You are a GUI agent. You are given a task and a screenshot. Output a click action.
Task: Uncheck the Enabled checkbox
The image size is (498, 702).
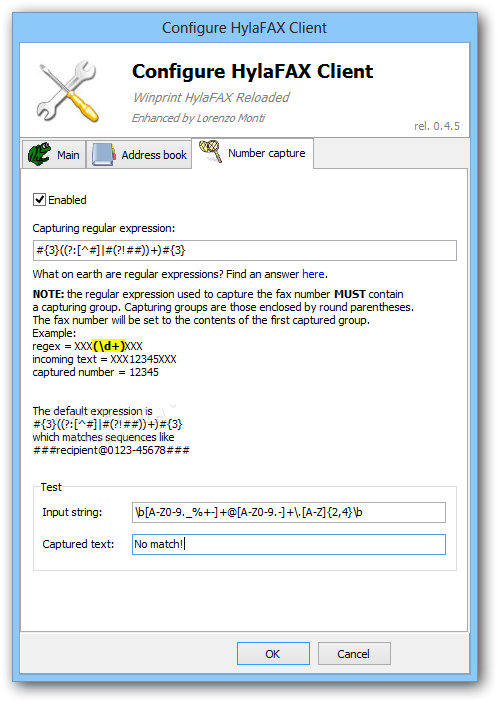[x=39, y=199]
